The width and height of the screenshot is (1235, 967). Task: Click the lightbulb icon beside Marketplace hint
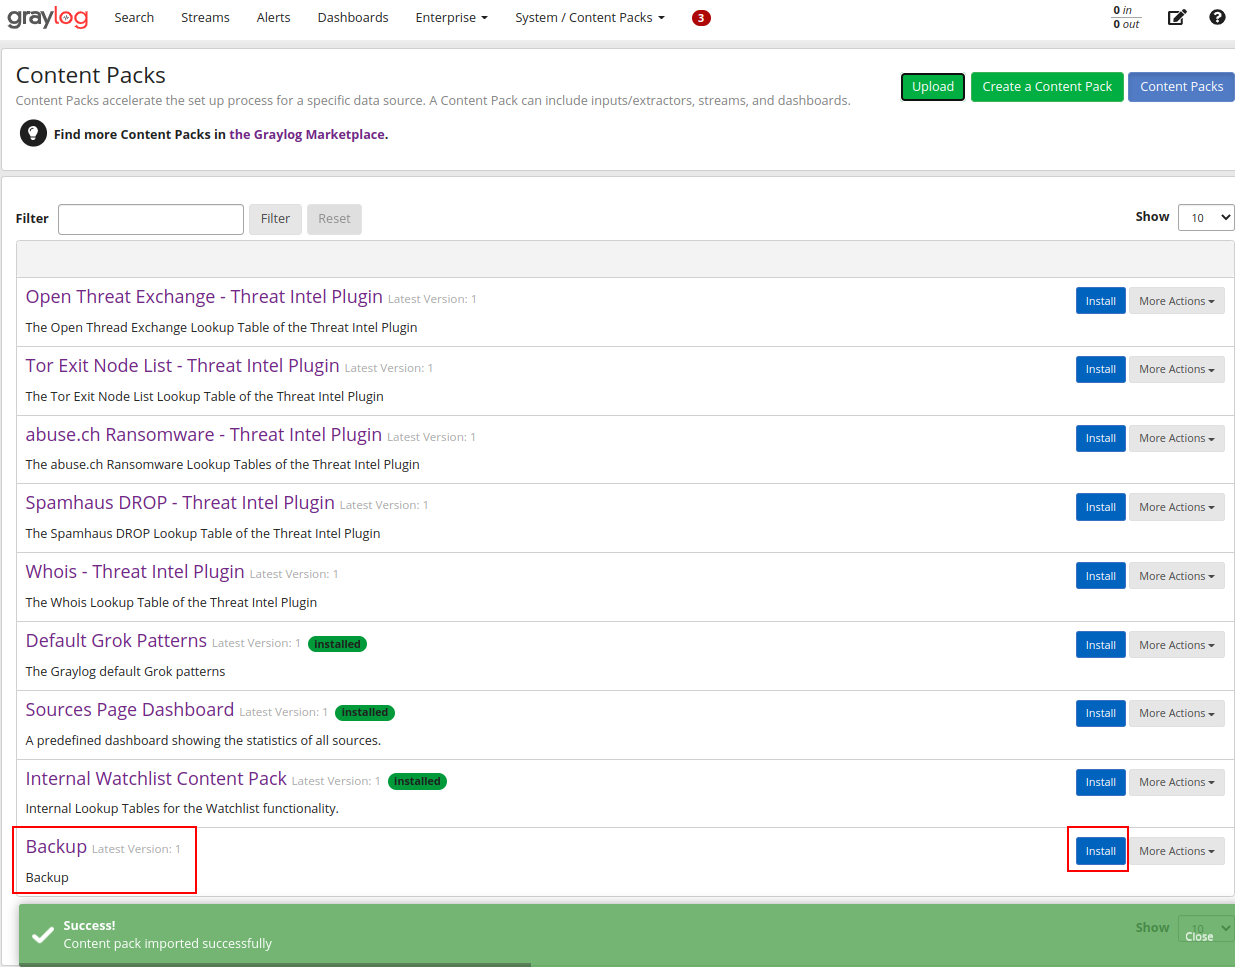coord(33,133)
